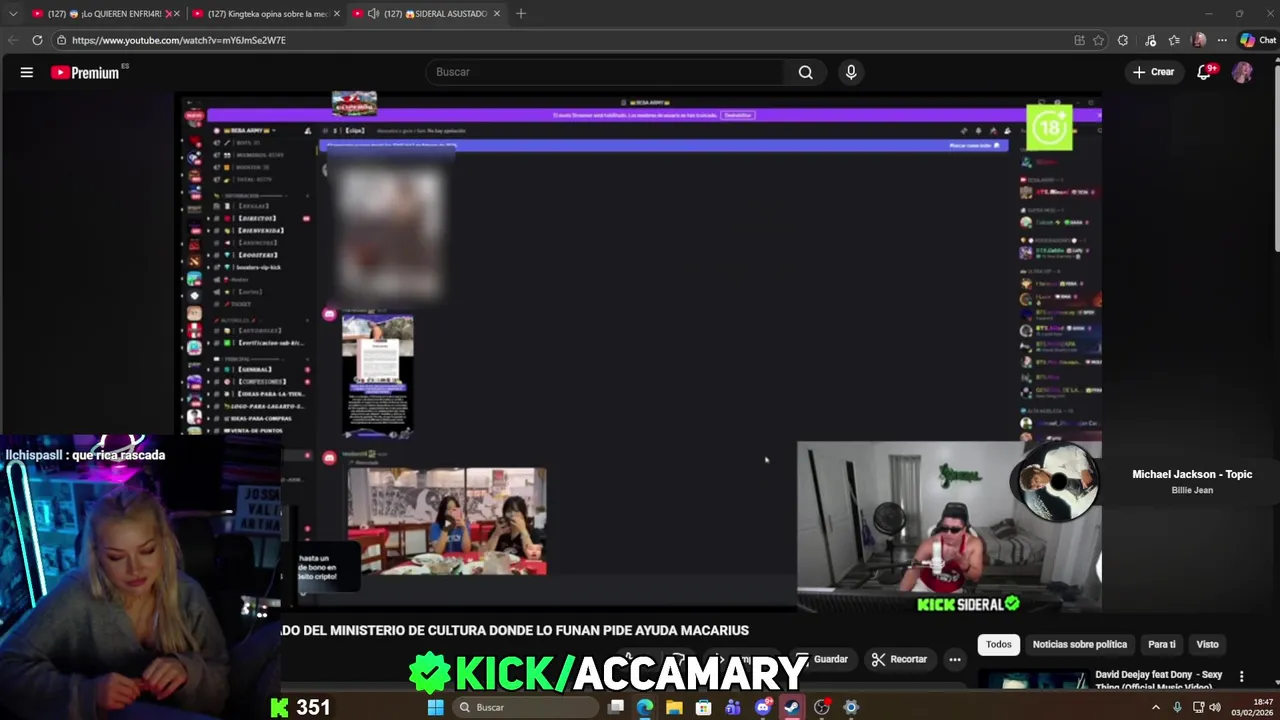Expand the tab search dropdown arrow
The image size is (1280, 720).
click(12, 14)
